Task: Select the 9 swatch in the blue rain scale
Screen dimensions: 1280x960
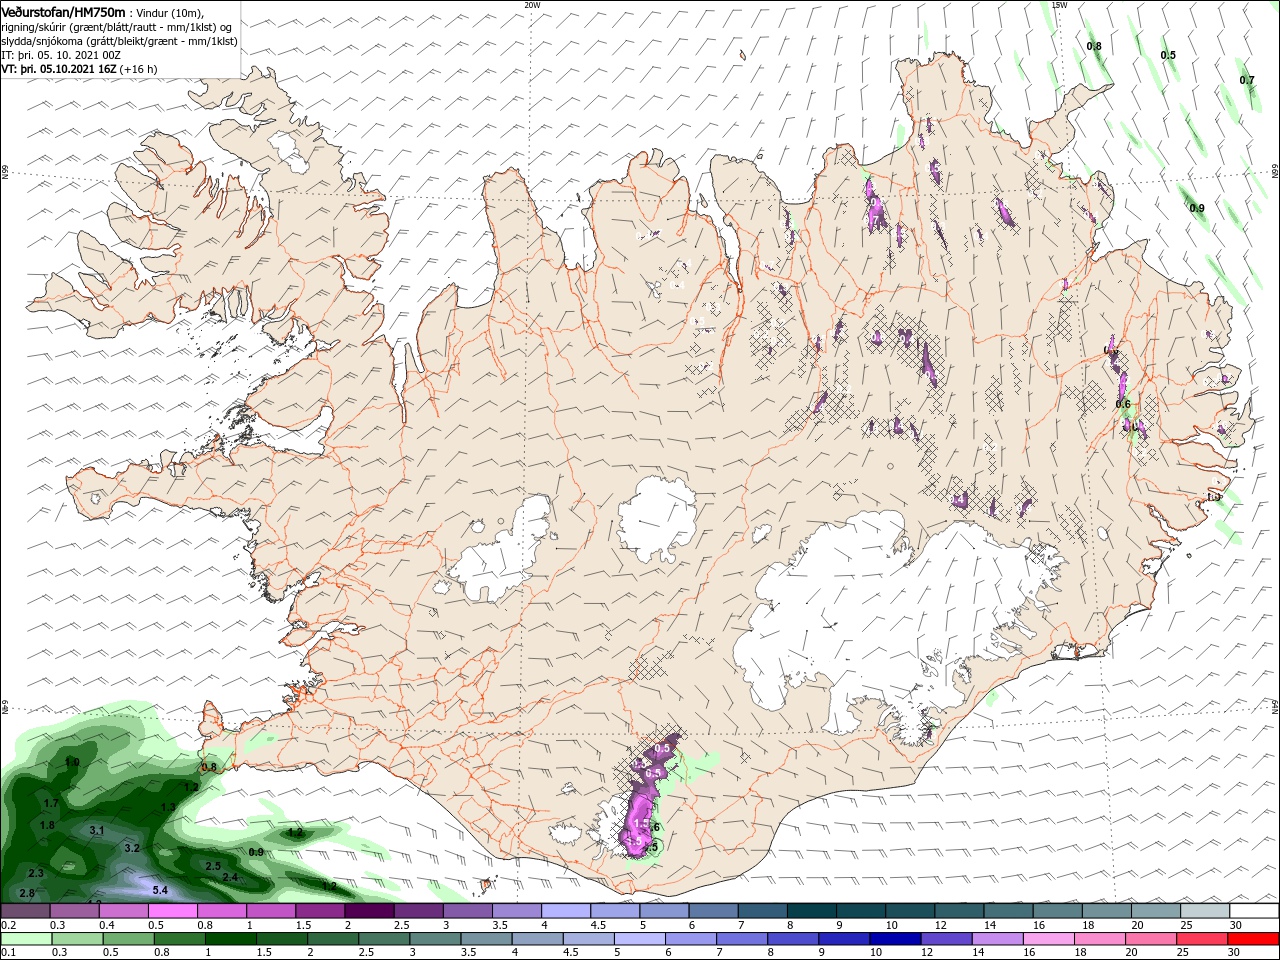Action: [844, 939]
